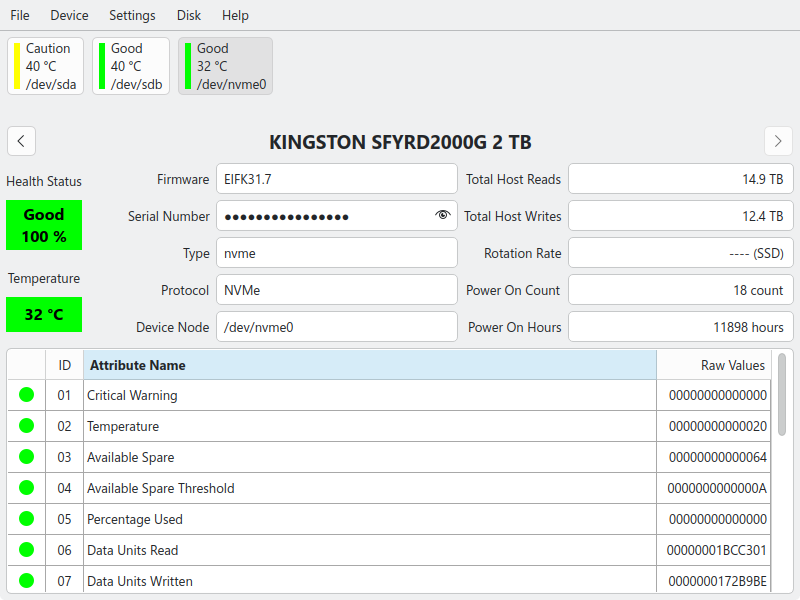Reveal serial number with eye icon
Image resolution: width=800 pixels, height=600 pixels.
pyautogui.click(x=442, y=215)
